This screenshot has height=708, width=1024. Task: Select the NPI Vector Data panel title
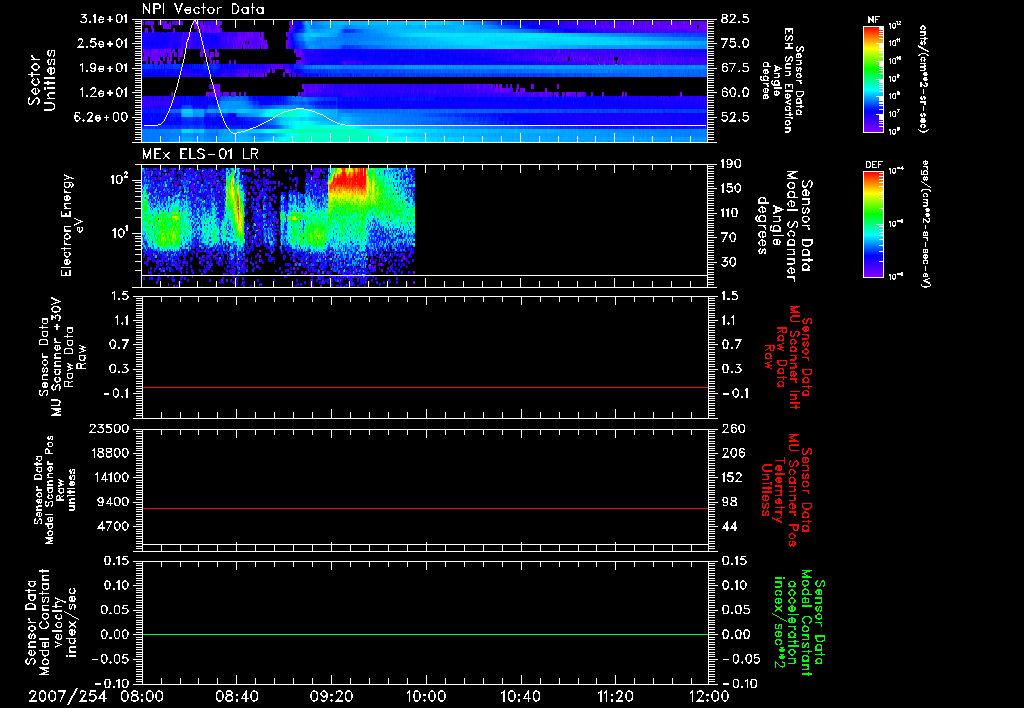pos(203,9)
